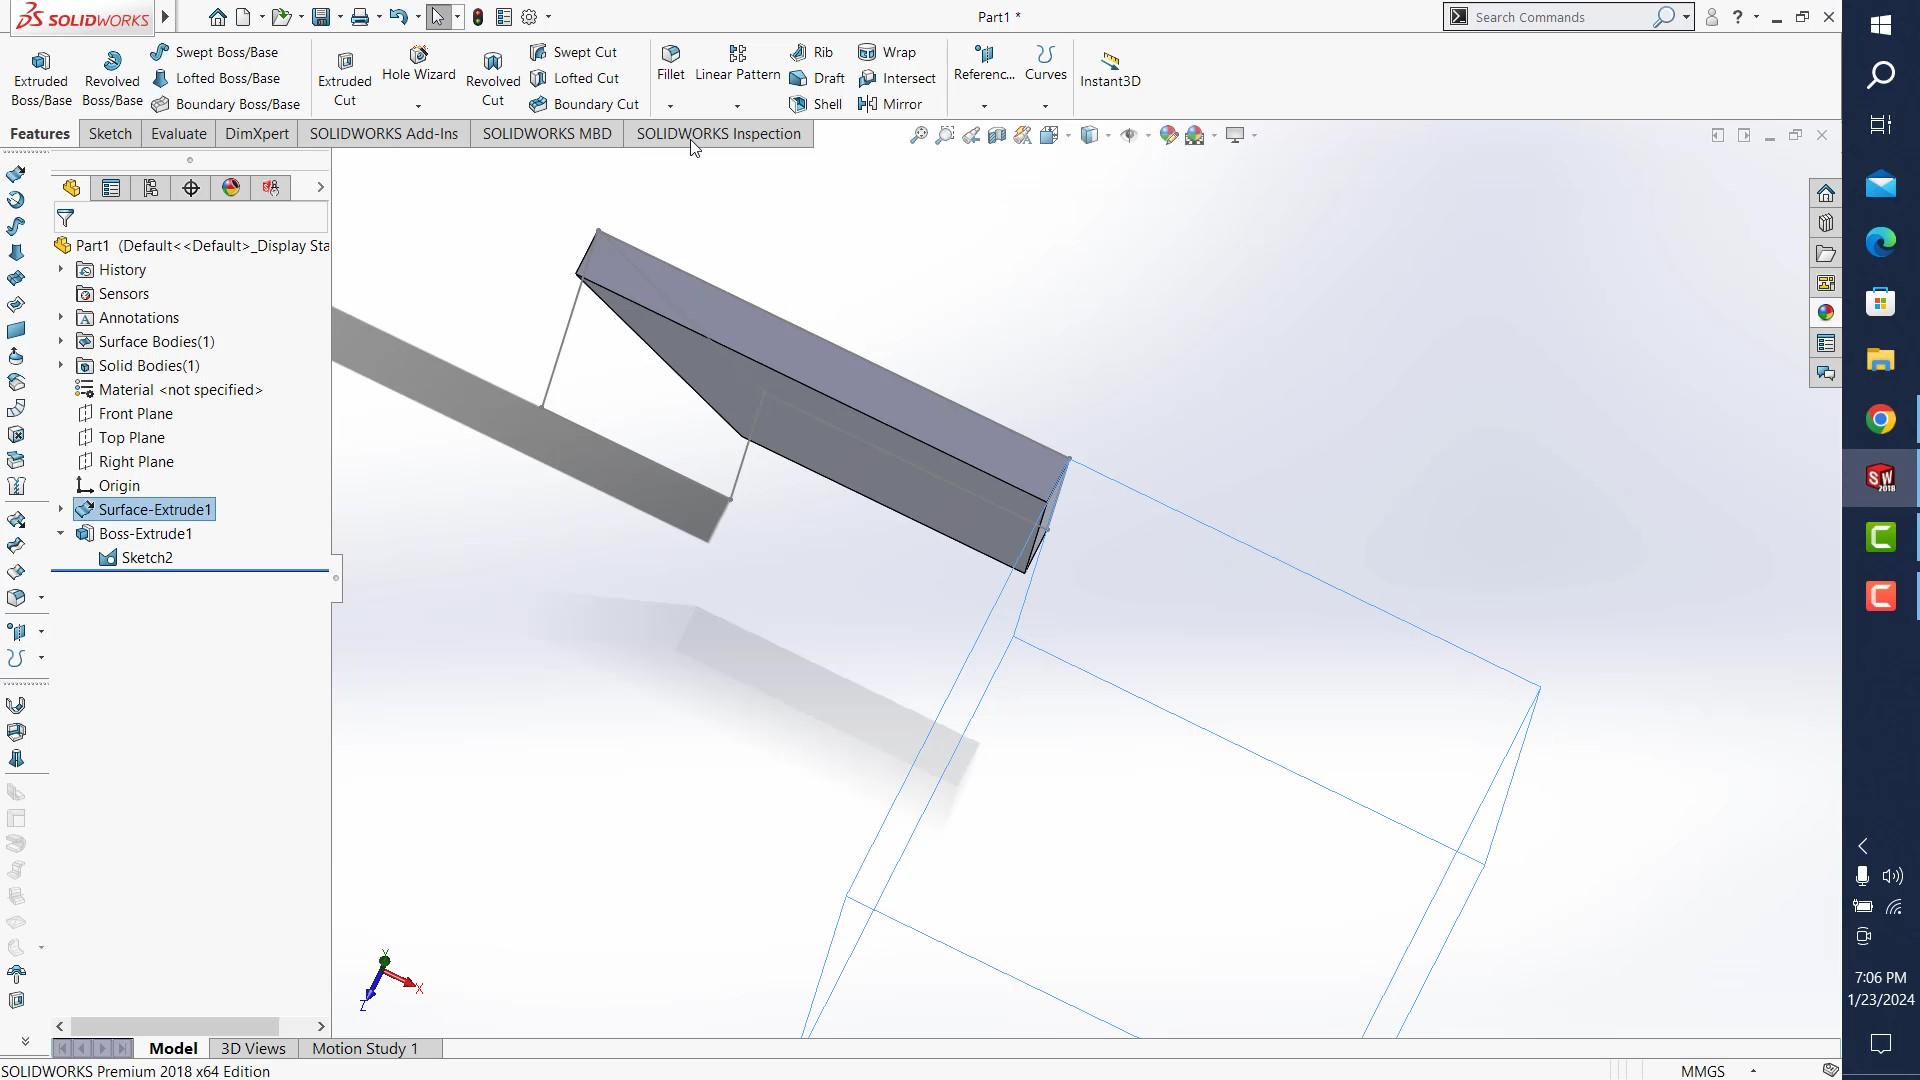Open the SOLIDWORKS Add-Ins tab
This screenshot has width=1920, height=1080.
pyautogui.click(x=383, y=133)
